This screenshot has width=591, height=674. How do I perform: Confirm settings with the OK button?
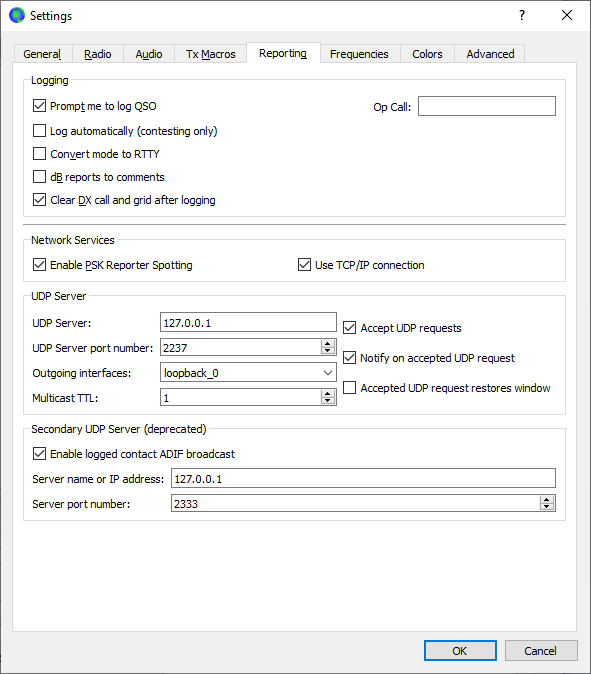(x=460, y=650)
